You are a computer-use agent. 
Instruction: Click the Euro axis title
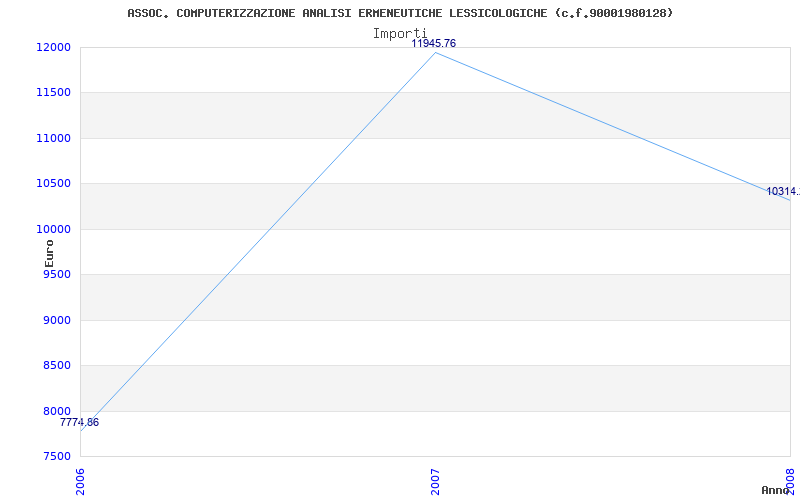49,253
